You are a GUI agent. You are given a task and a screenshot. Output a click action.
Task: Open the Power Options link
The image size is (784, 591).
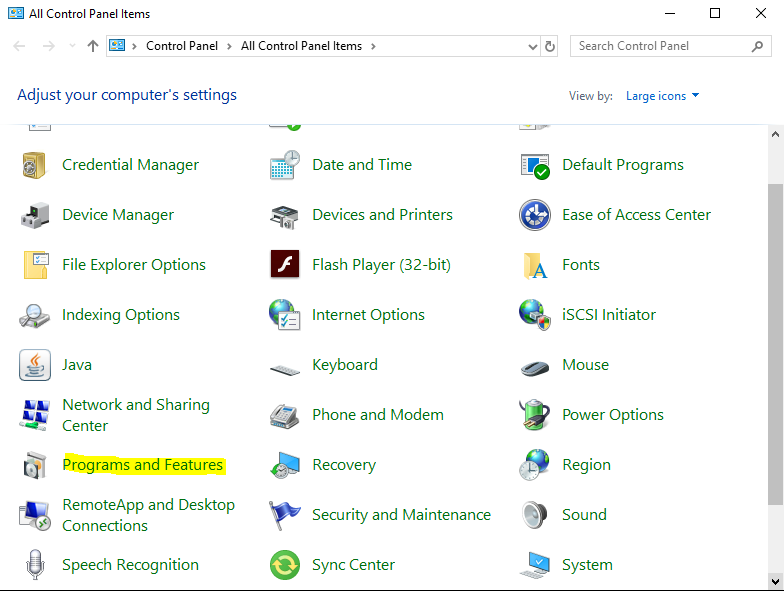613,415
